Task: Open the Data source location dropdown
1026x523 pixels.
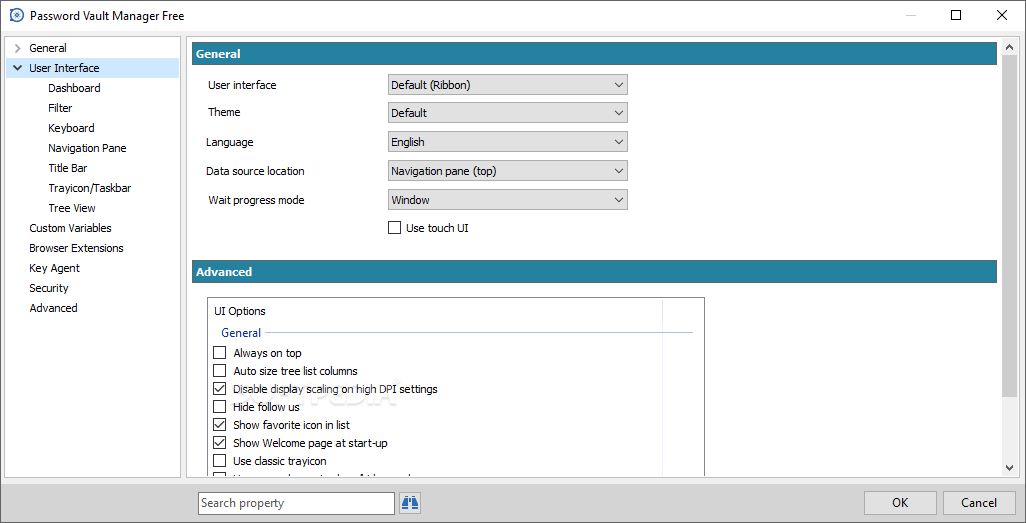Action: pyautogui.click(x=508, y=171)
